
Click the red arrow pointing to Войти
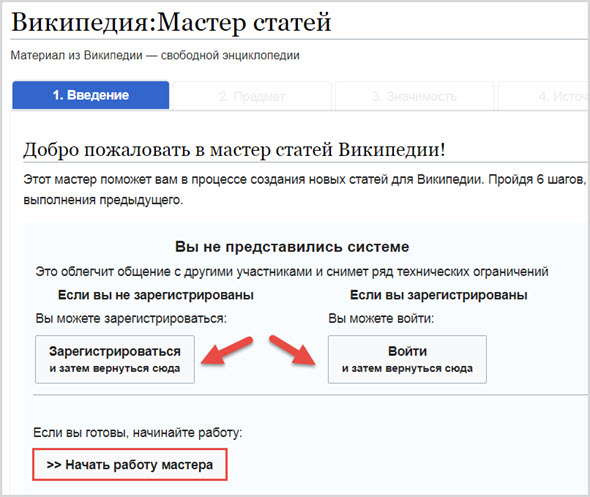(293, 350)
